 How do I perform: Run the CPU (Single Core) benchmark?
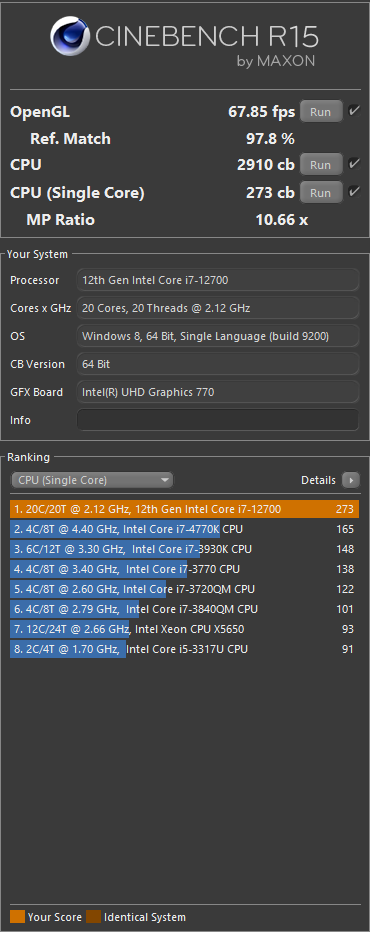321,193
